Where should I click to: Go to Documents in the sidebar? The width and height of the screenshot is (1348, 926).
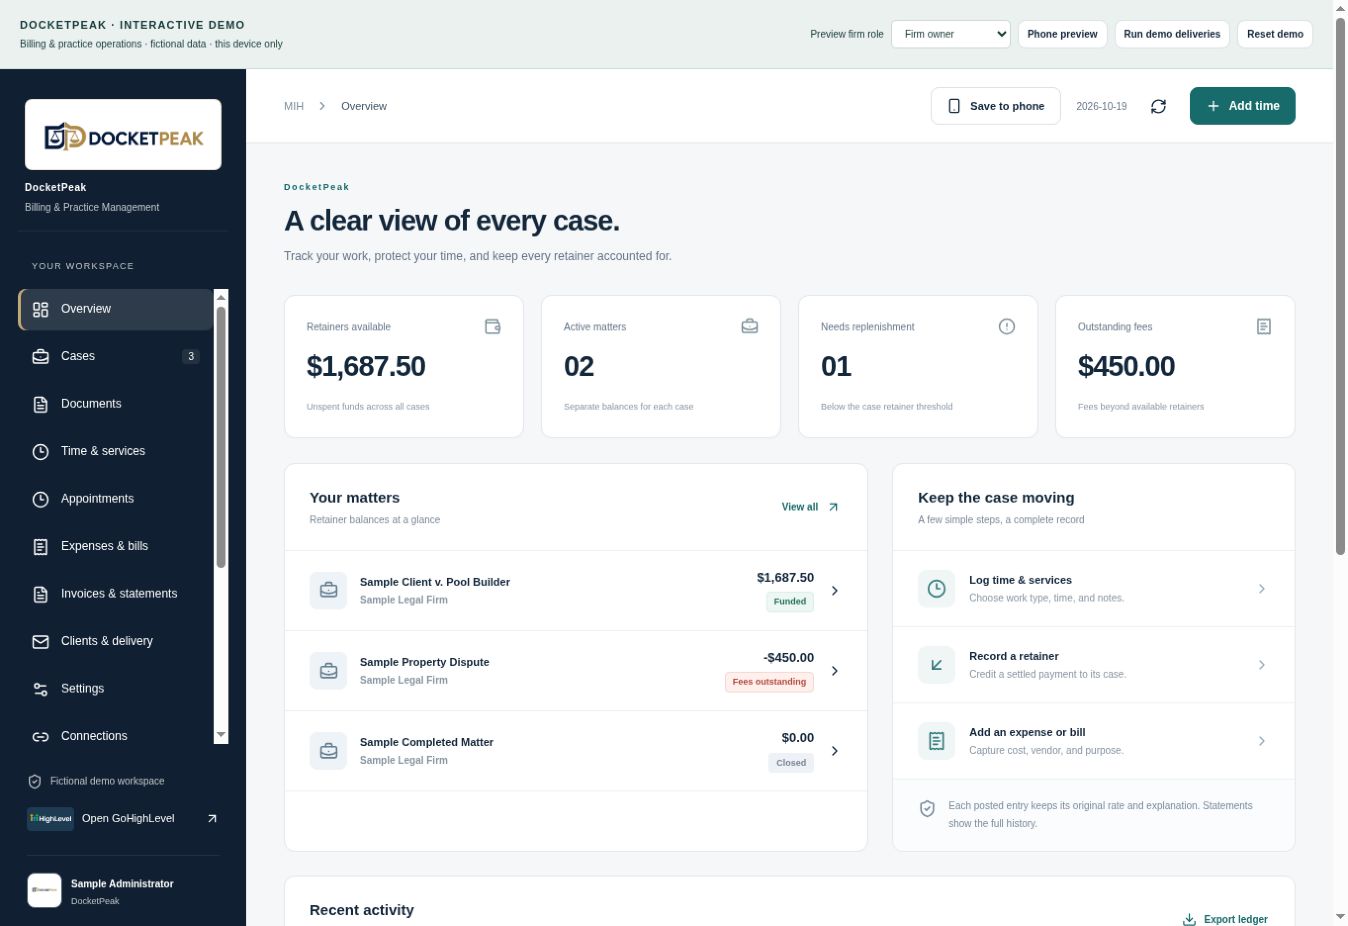coord(116,404)
